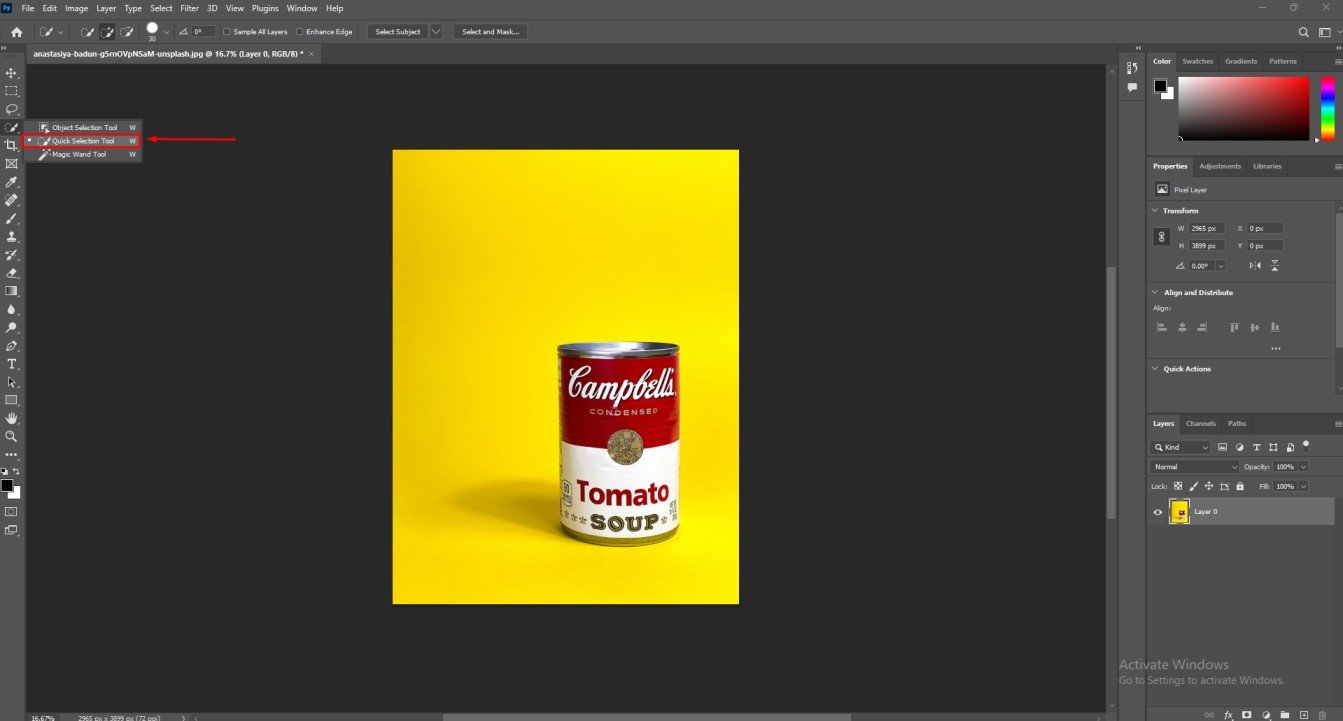
Task: Open the tool preset picker dropdown
Action: pos(61,32)
